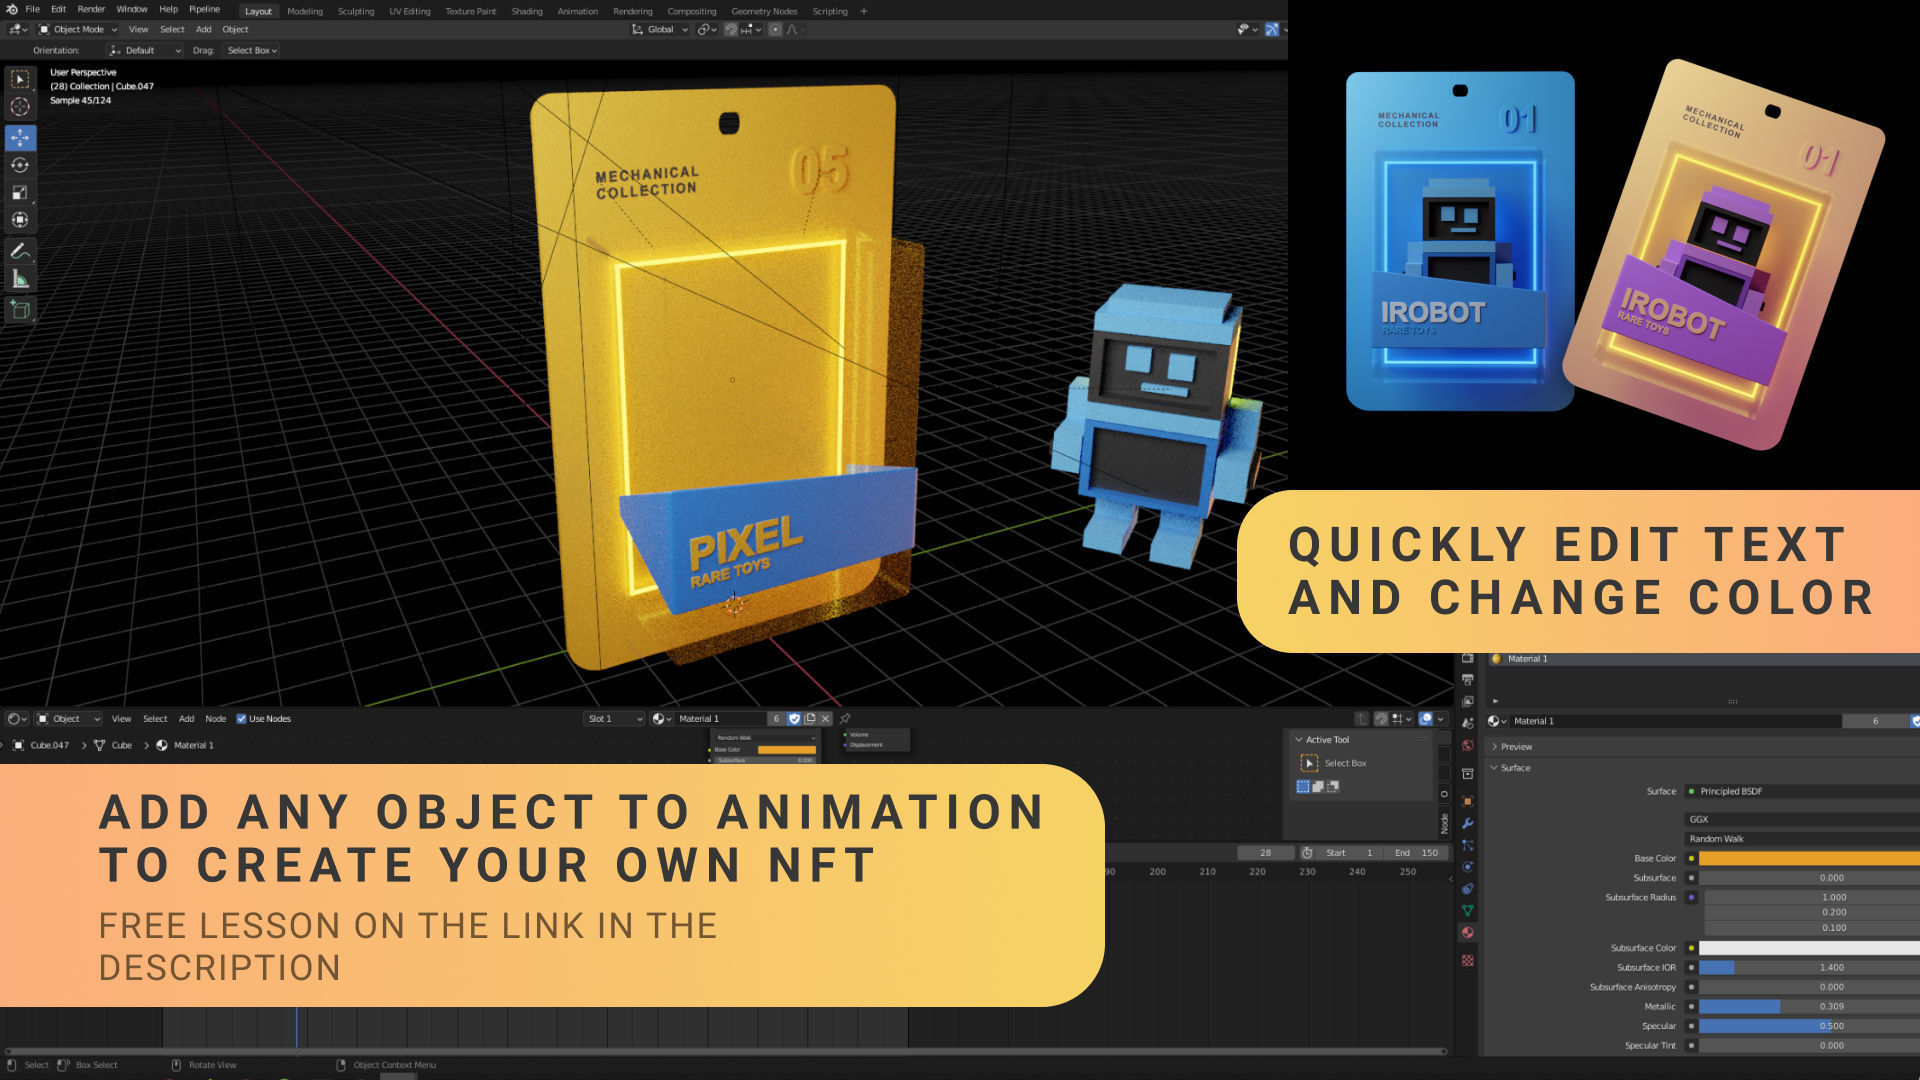Open the Render menu

coord(91,10)
